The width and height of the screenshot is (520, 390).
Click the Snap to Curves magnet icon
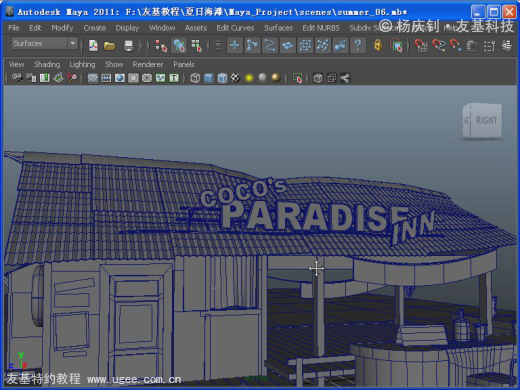tap(439, 45)
